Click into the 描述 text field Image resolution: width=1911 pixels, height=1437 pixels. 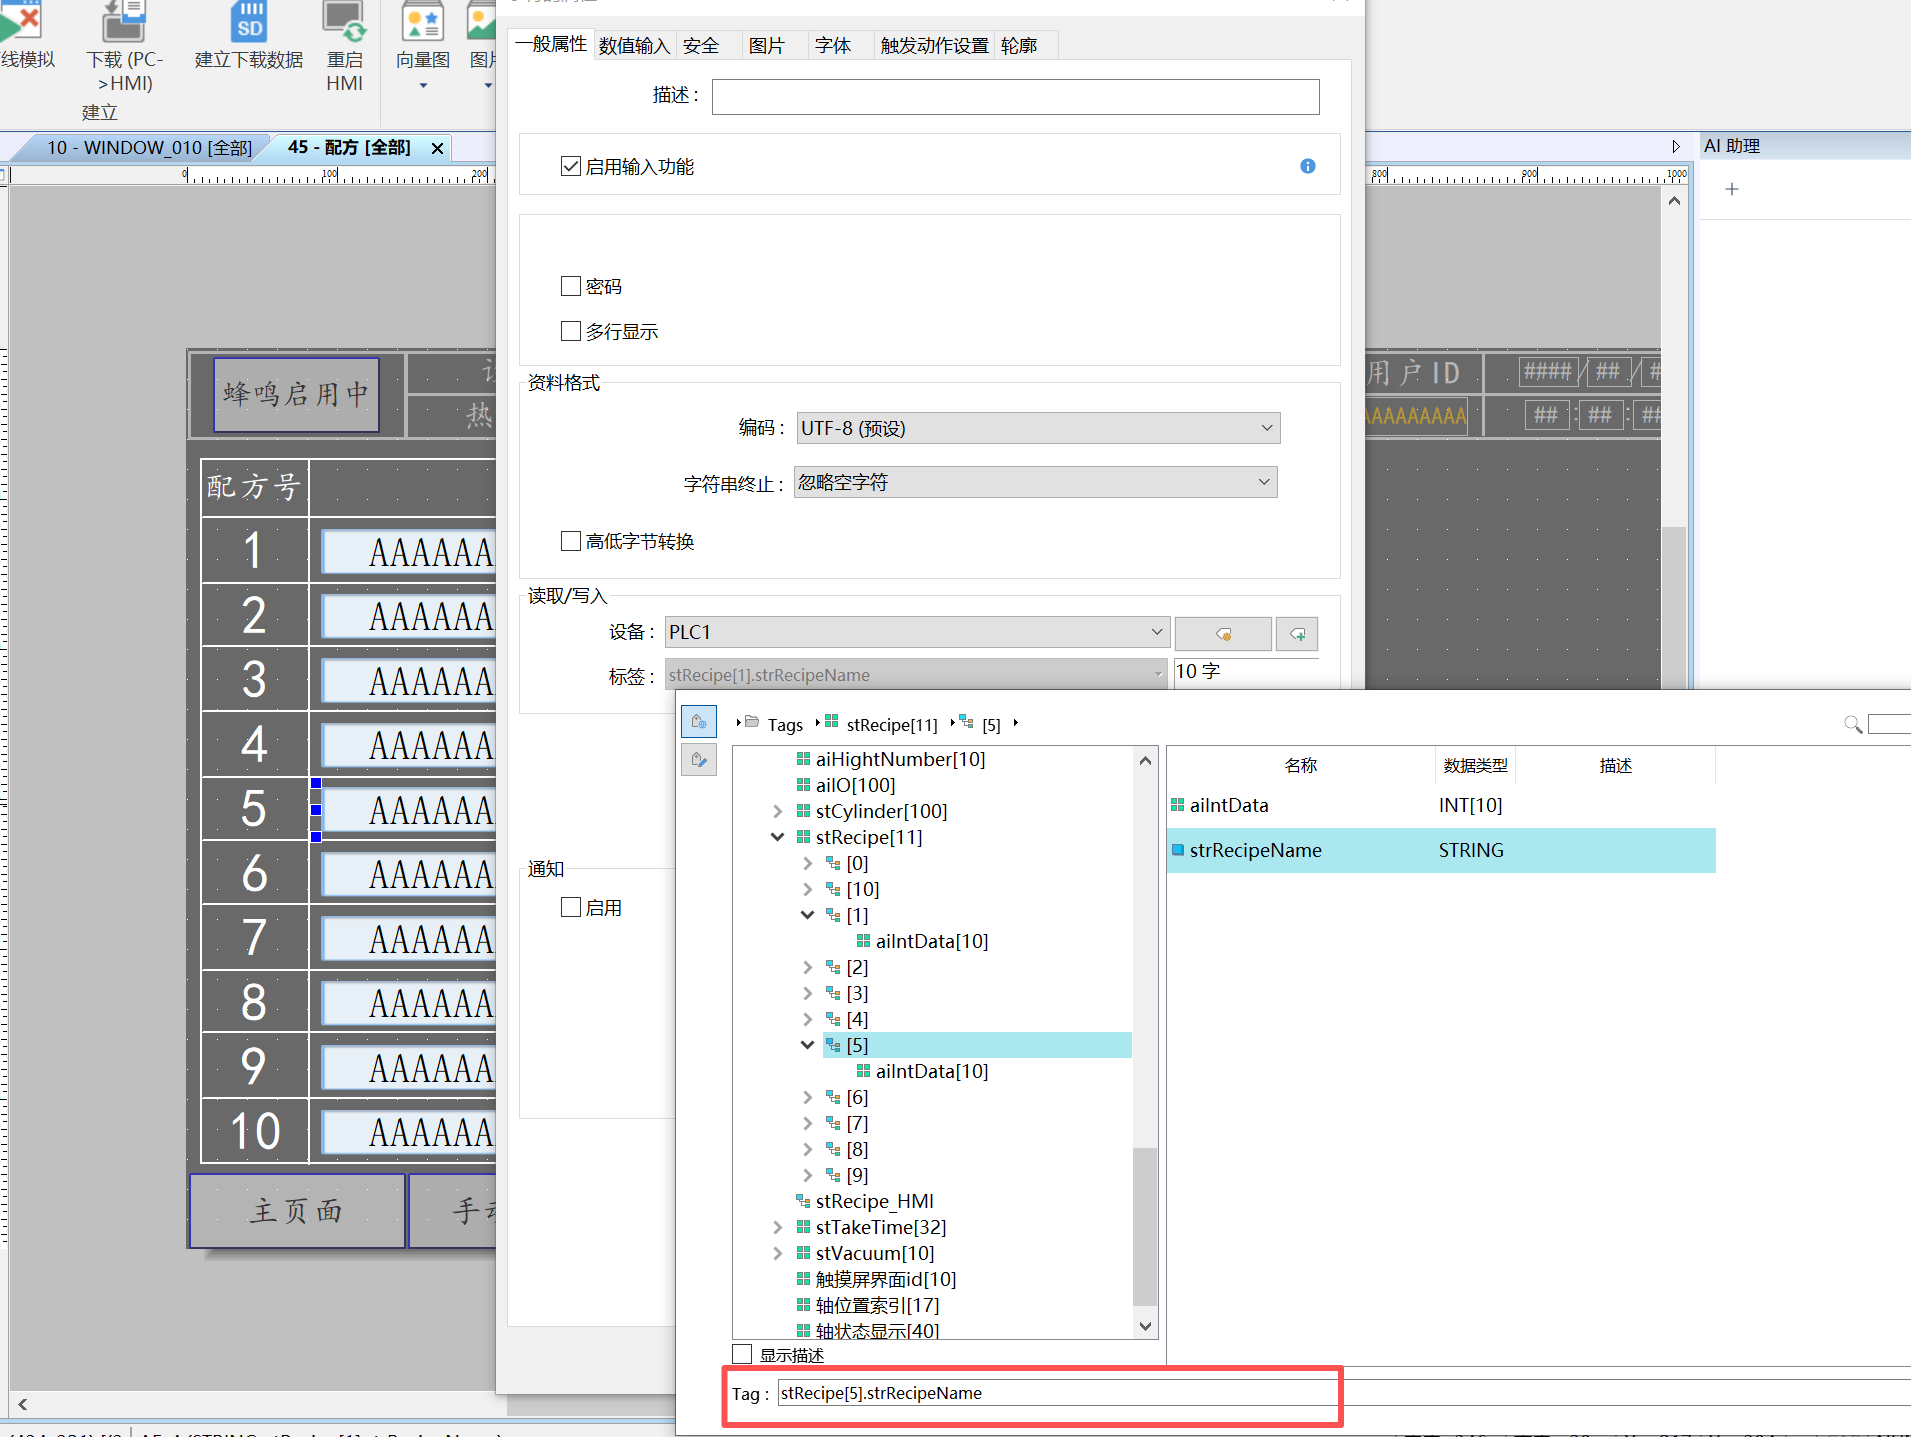click(x=1015, y=97)
